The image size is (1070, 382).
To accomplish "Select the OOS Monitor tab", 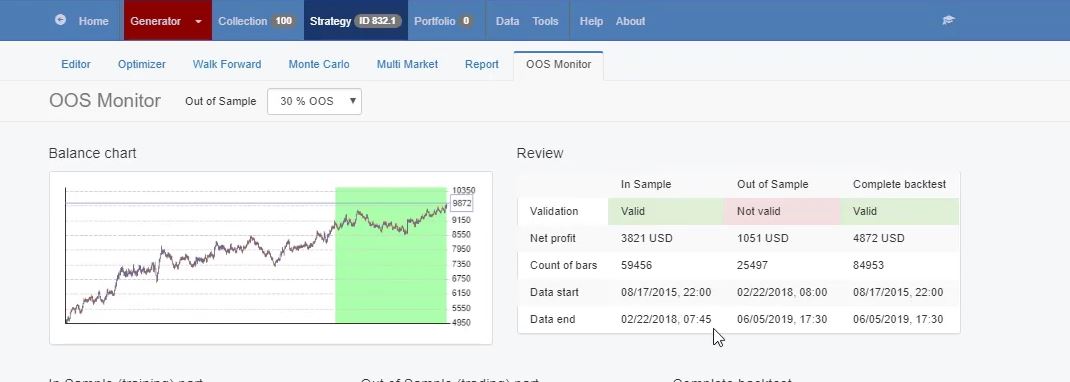I will click(558, 64).
